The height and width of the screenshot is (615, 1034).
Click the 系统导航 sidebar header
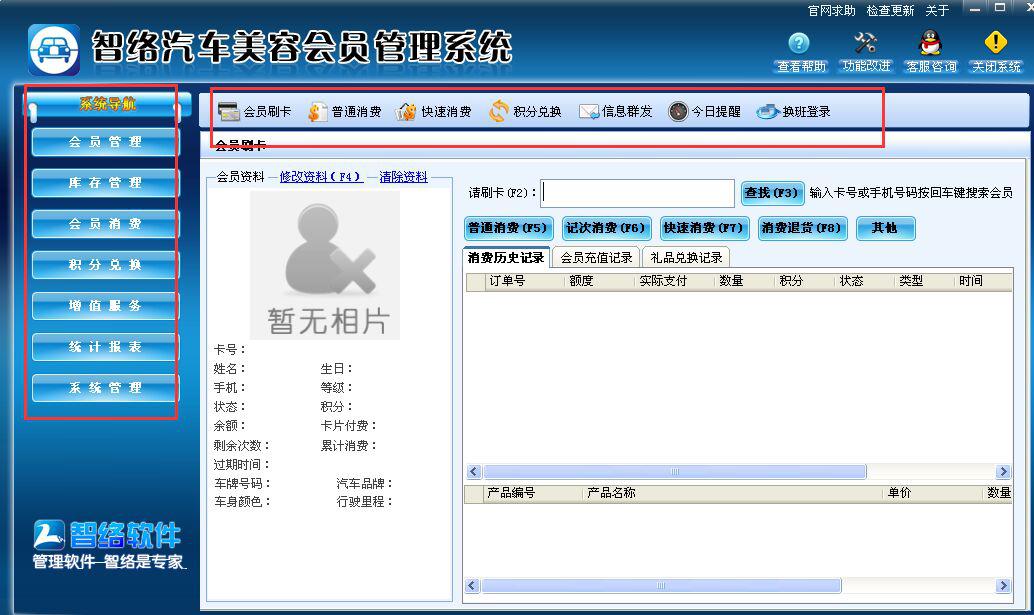click(107, 103)
